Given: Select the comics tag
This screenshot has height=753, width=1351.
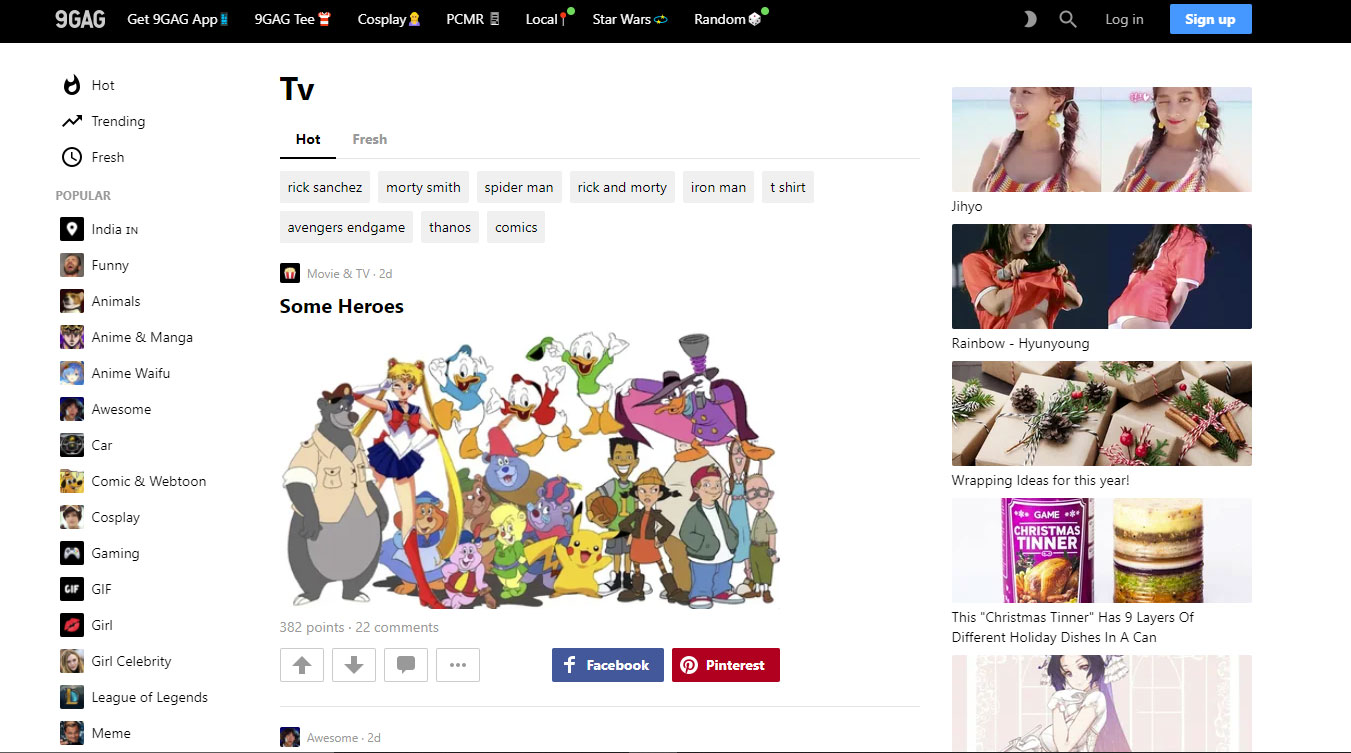Looking at the screenshot, I should [x=516, y=227].
